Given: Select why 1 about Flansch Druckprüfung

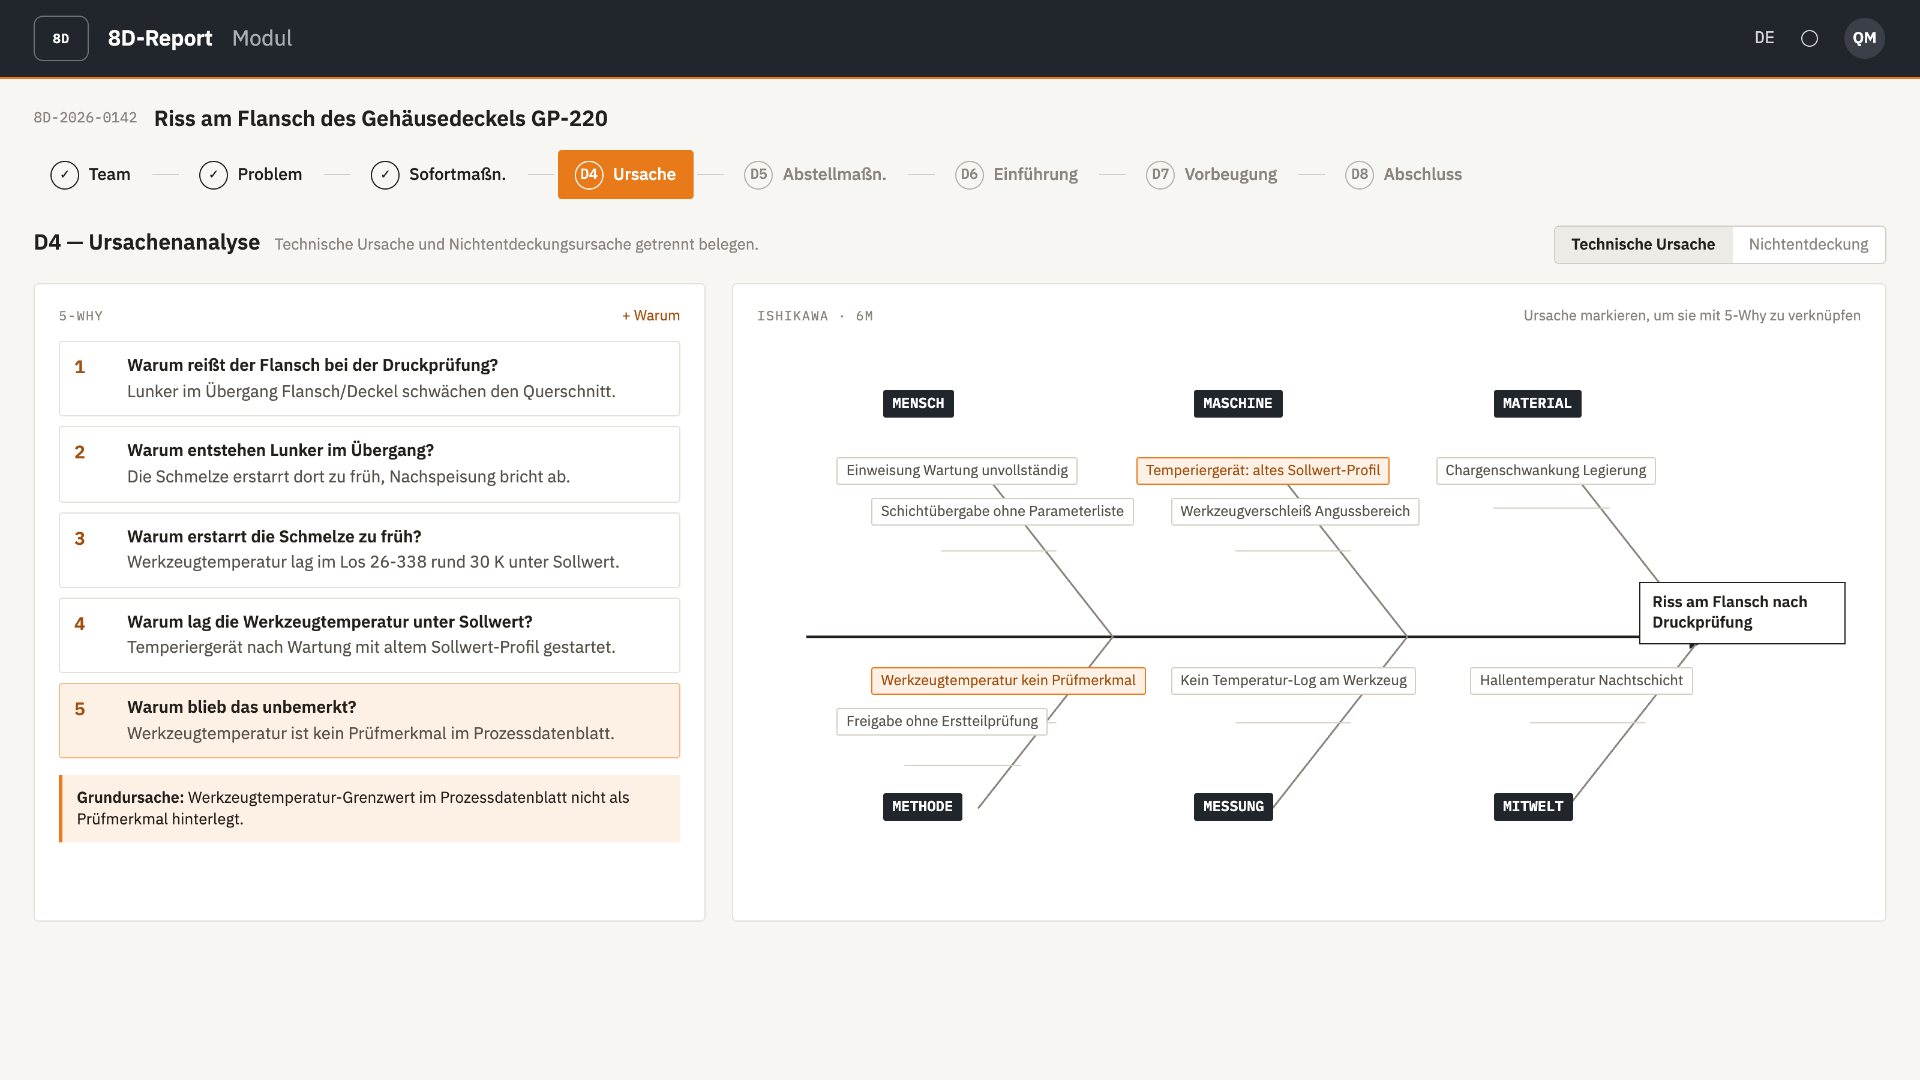Looking at the screenshot, I should point(369,379).
